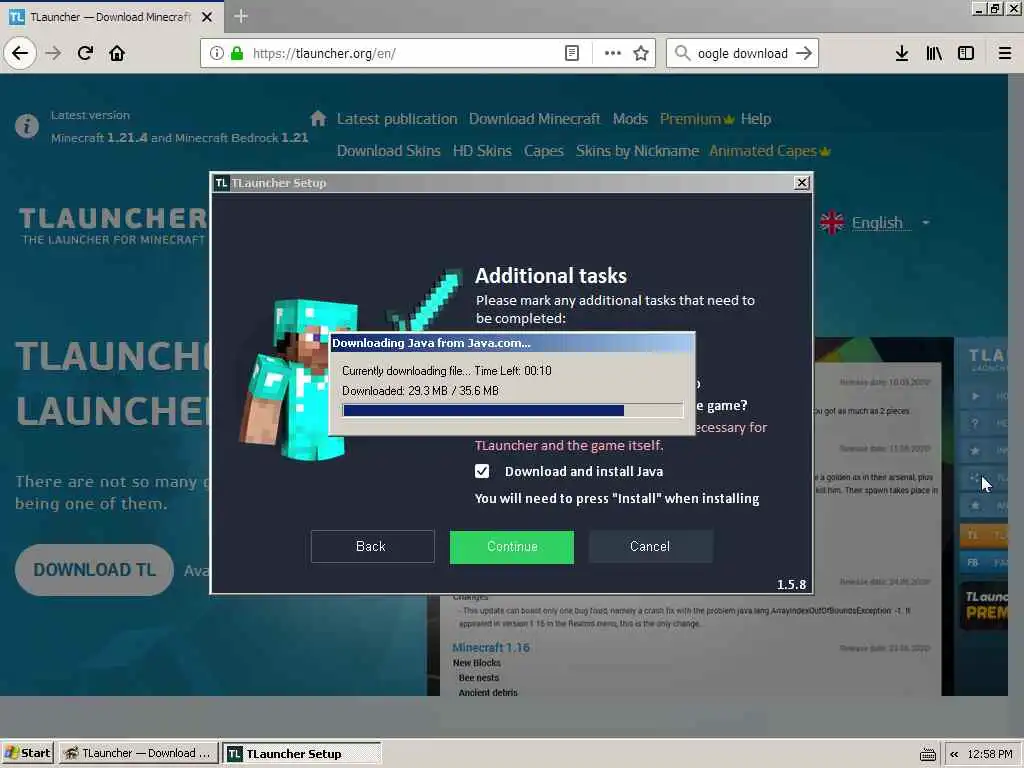
Task: Open page actions three-dots menu
Action: (613, 53)
